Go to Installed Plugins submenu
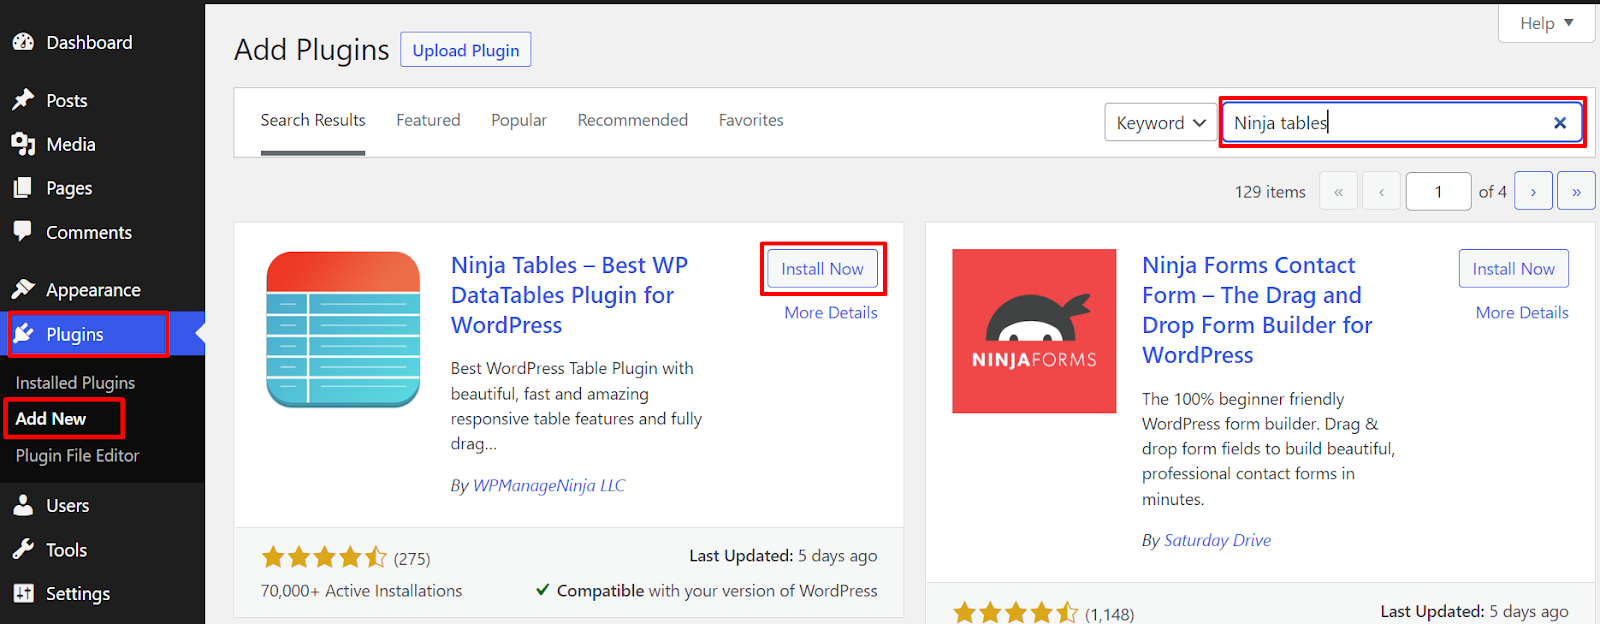 tap(75, 383)
